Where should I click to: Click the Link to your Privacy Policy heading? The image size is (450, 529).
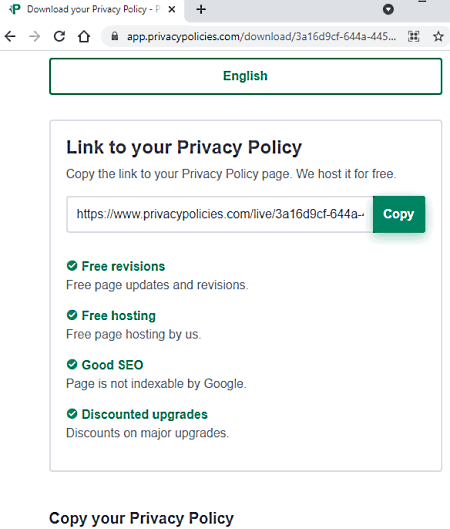(184, 148)
